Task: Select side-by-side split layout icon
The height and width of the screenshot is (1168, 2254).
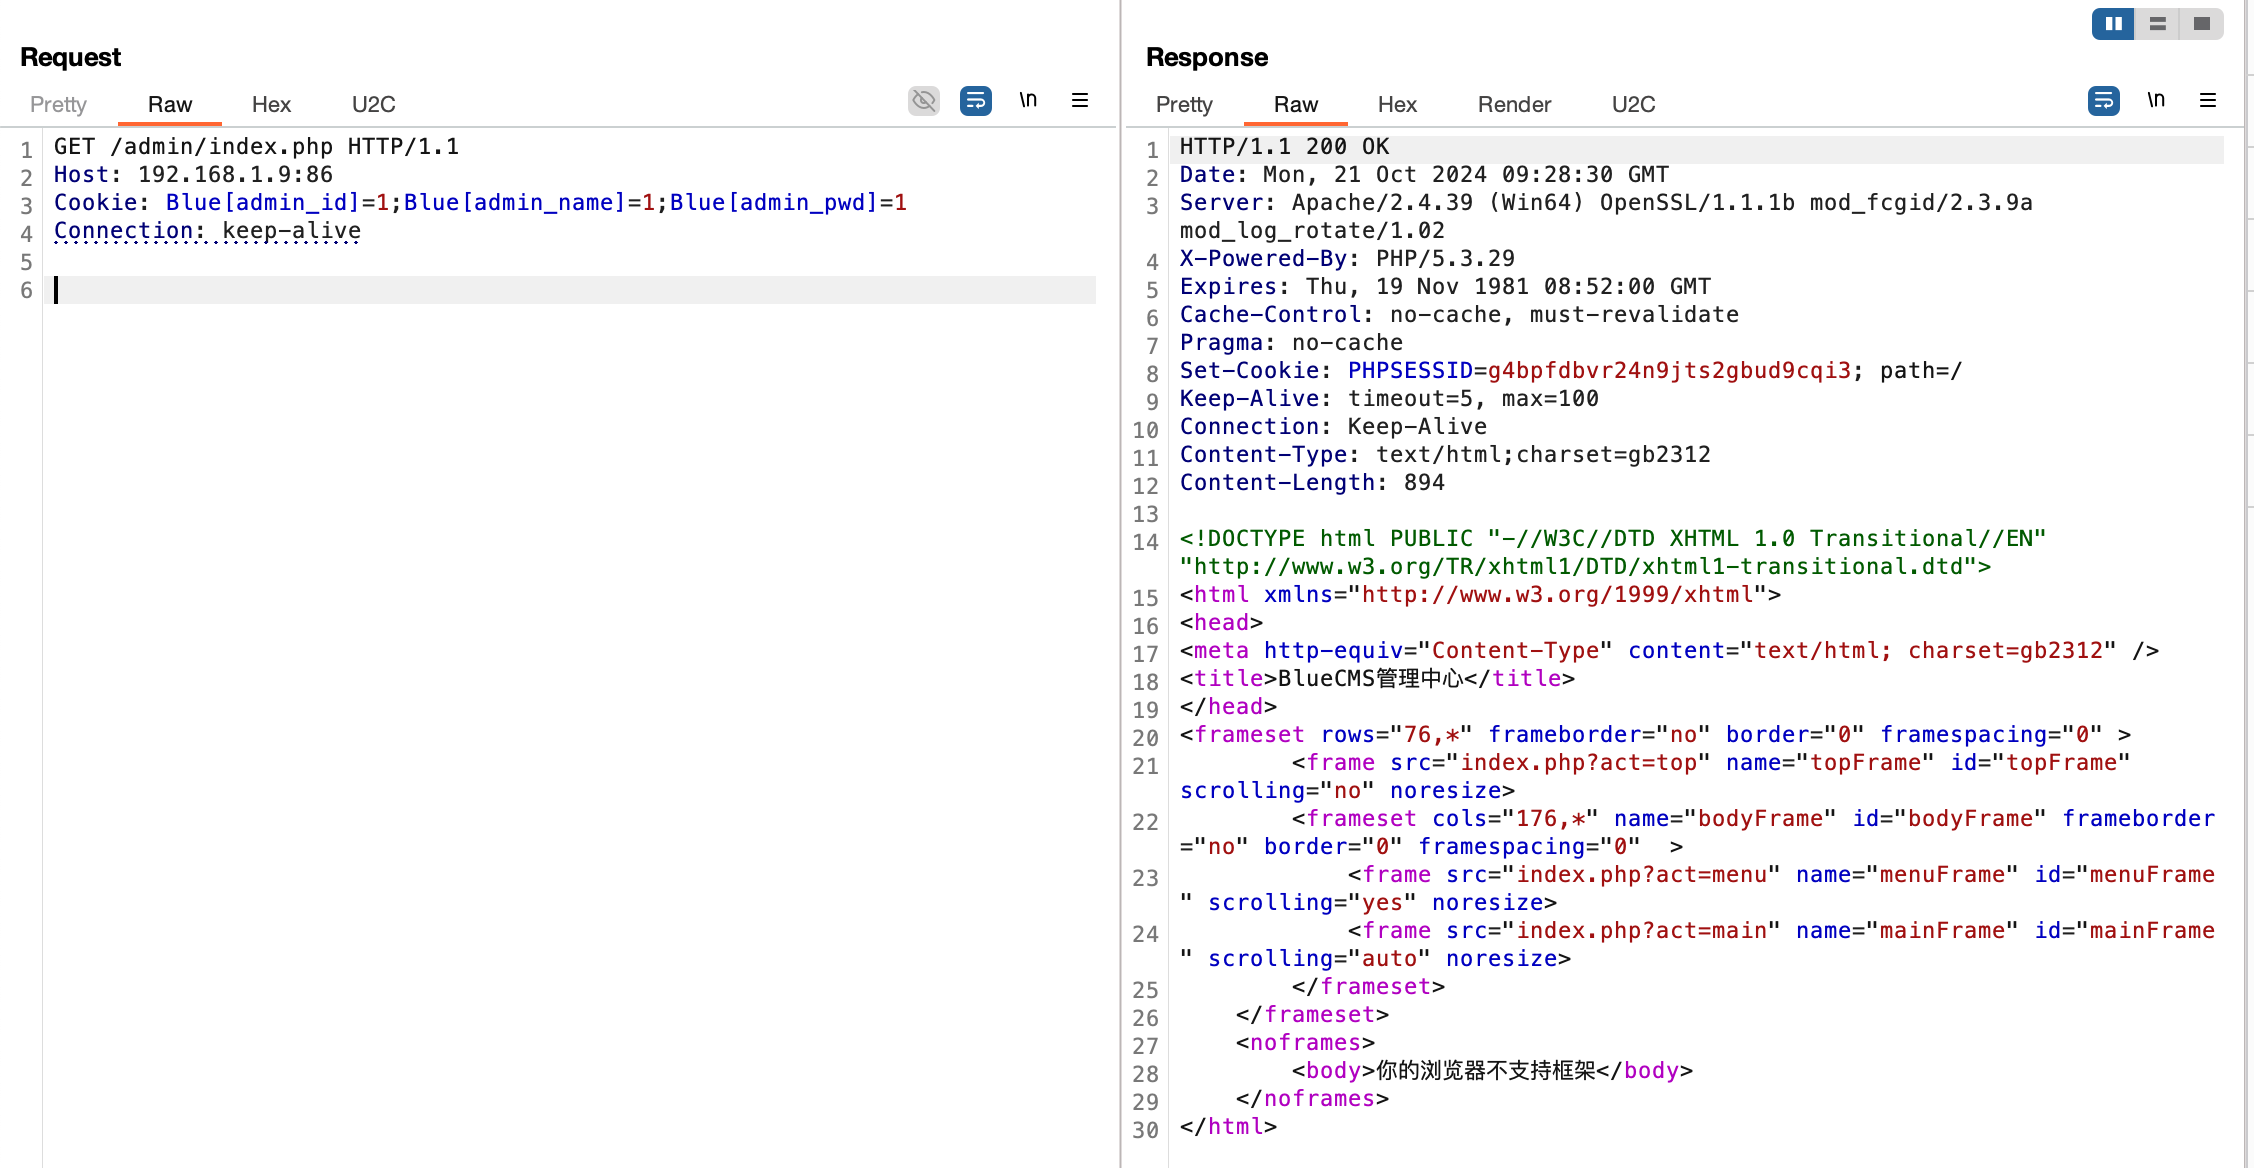Action: [2113, 24]
